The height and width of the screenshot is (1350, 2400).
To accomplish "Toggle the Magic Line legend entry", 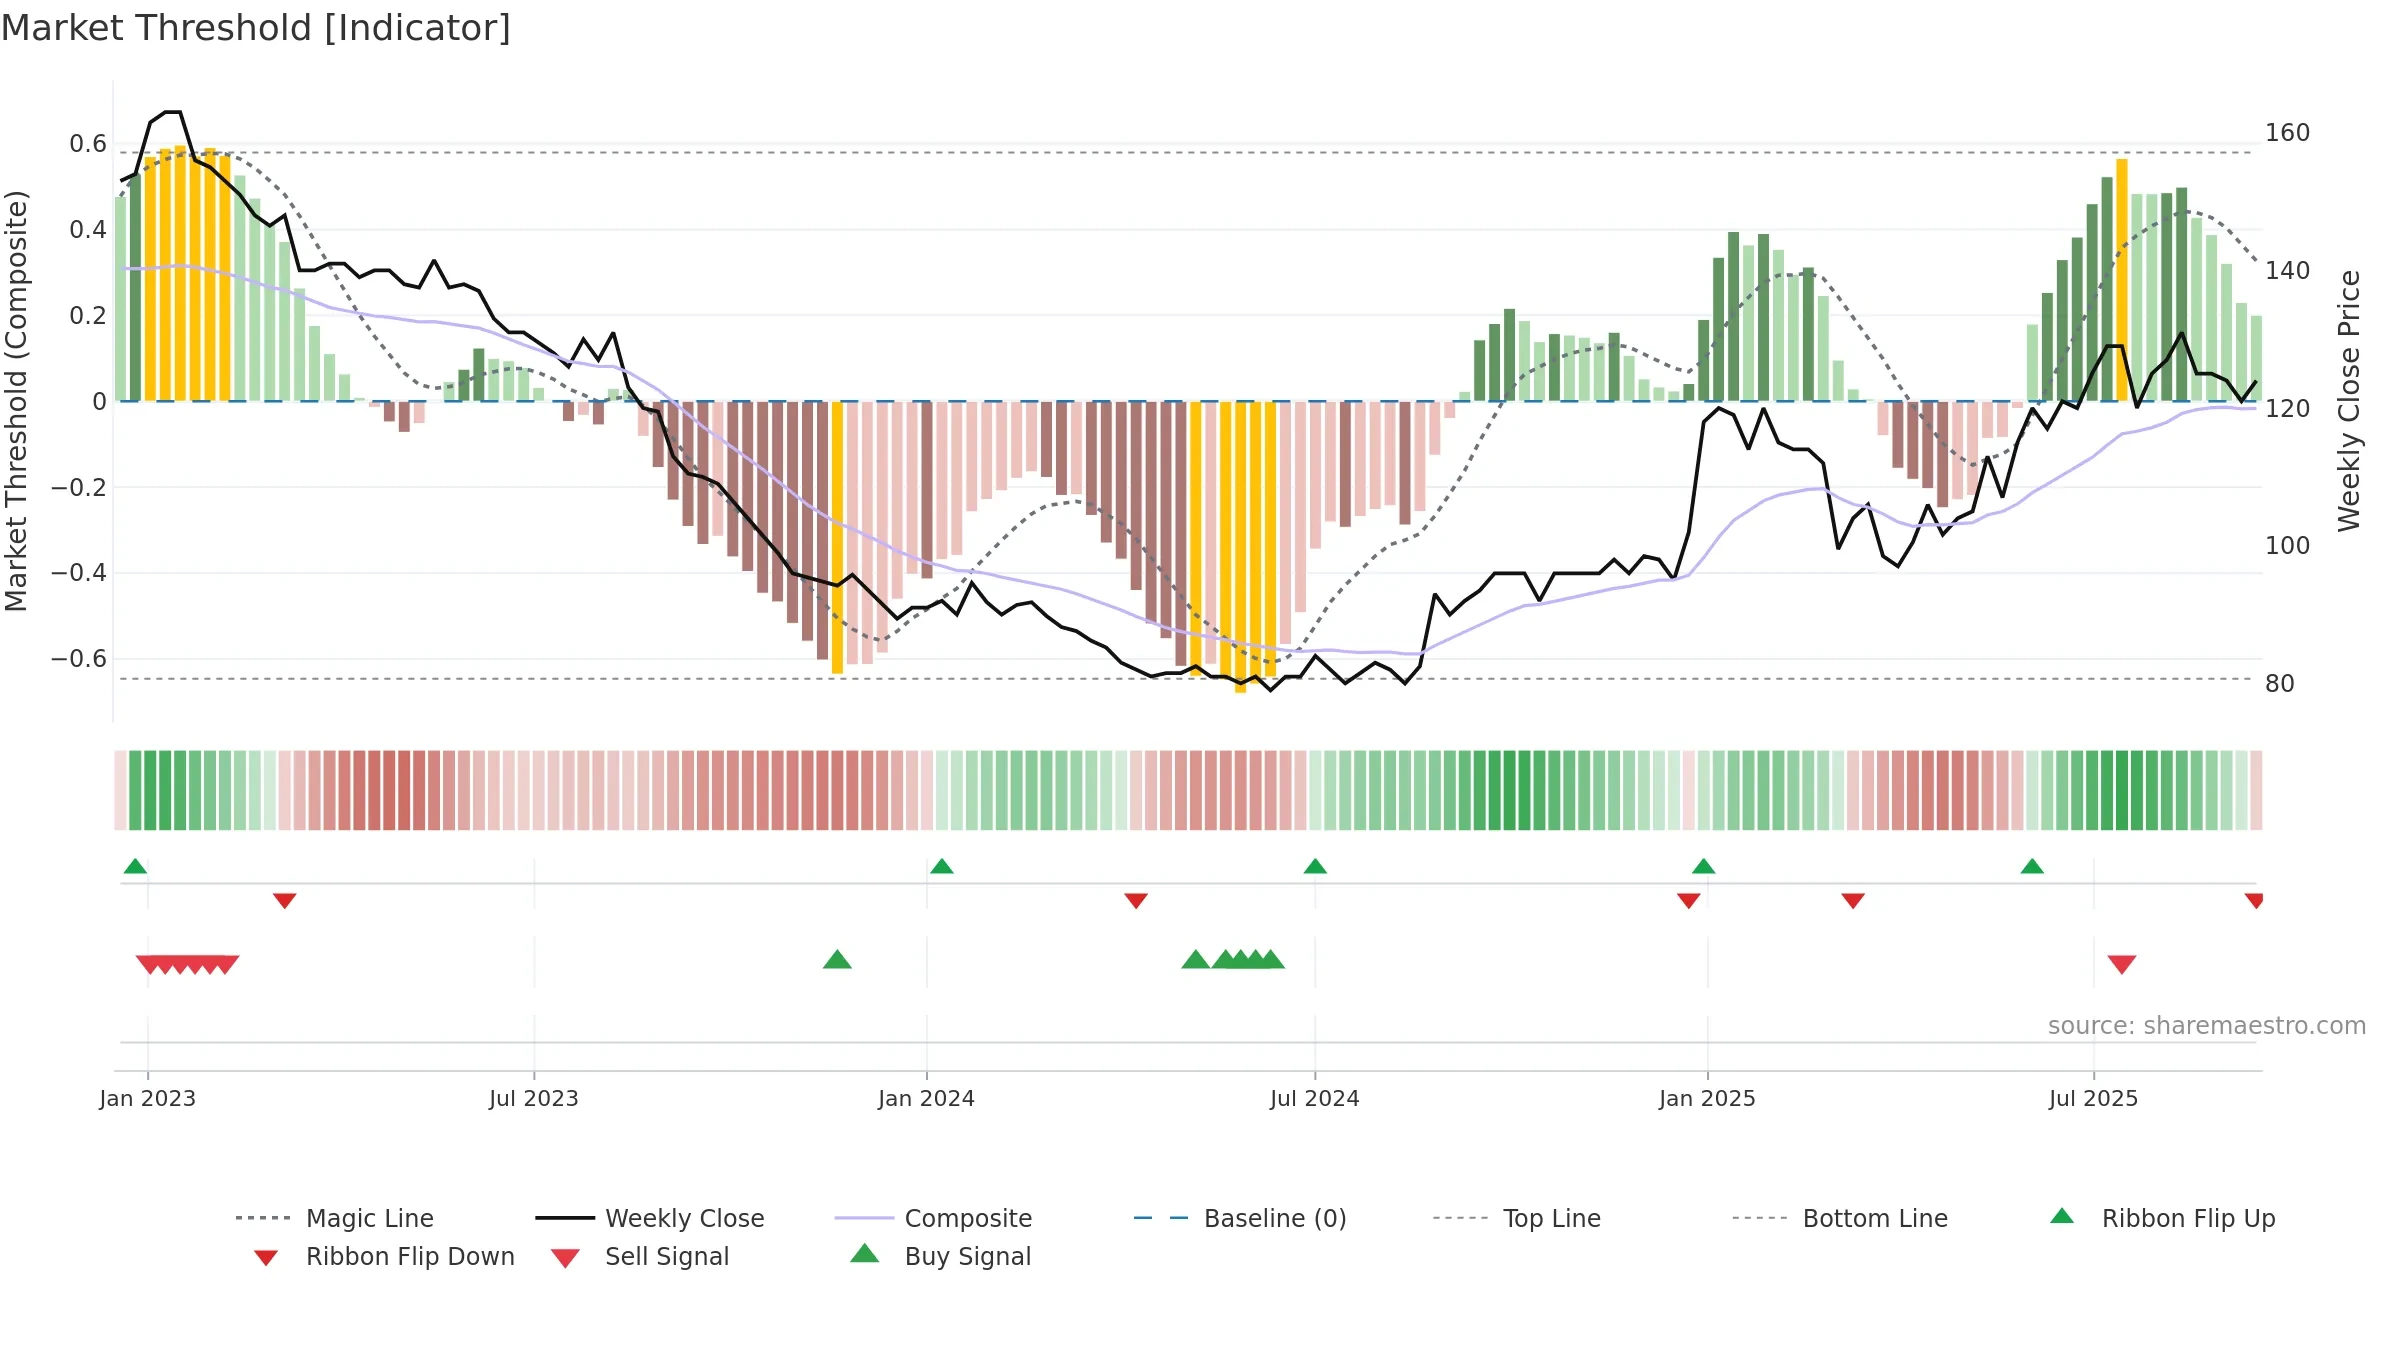I will 335,1218.
